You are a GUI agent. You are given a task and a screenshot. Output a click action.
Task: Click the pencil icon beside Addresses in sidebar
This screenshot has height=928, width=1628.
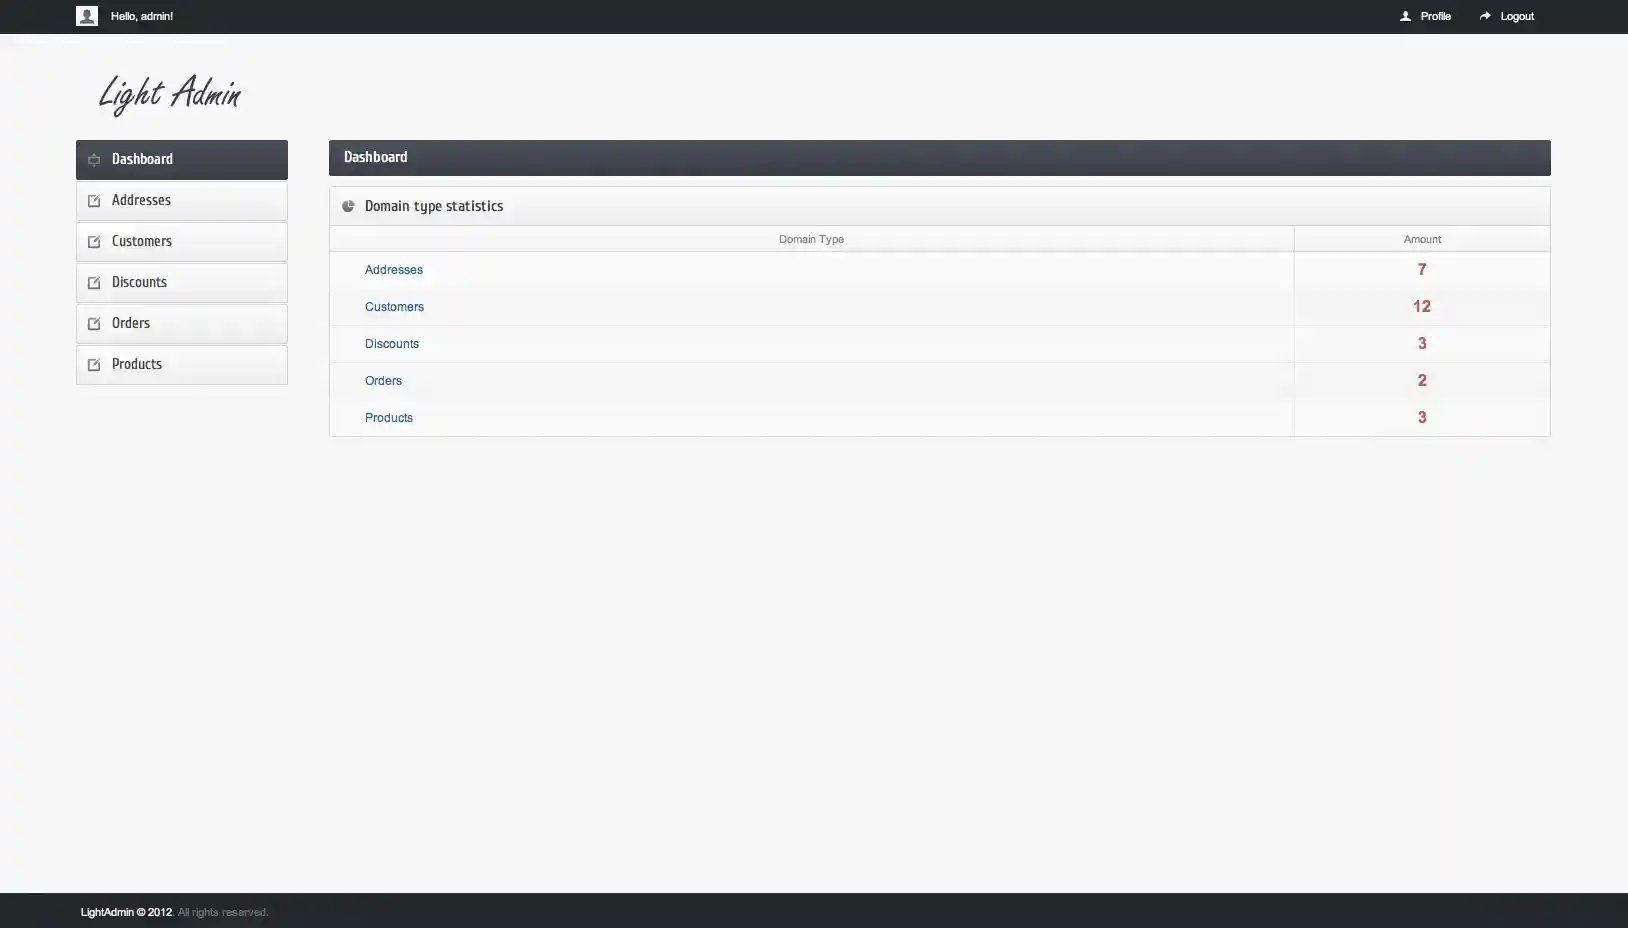click(x=93, y=201)
